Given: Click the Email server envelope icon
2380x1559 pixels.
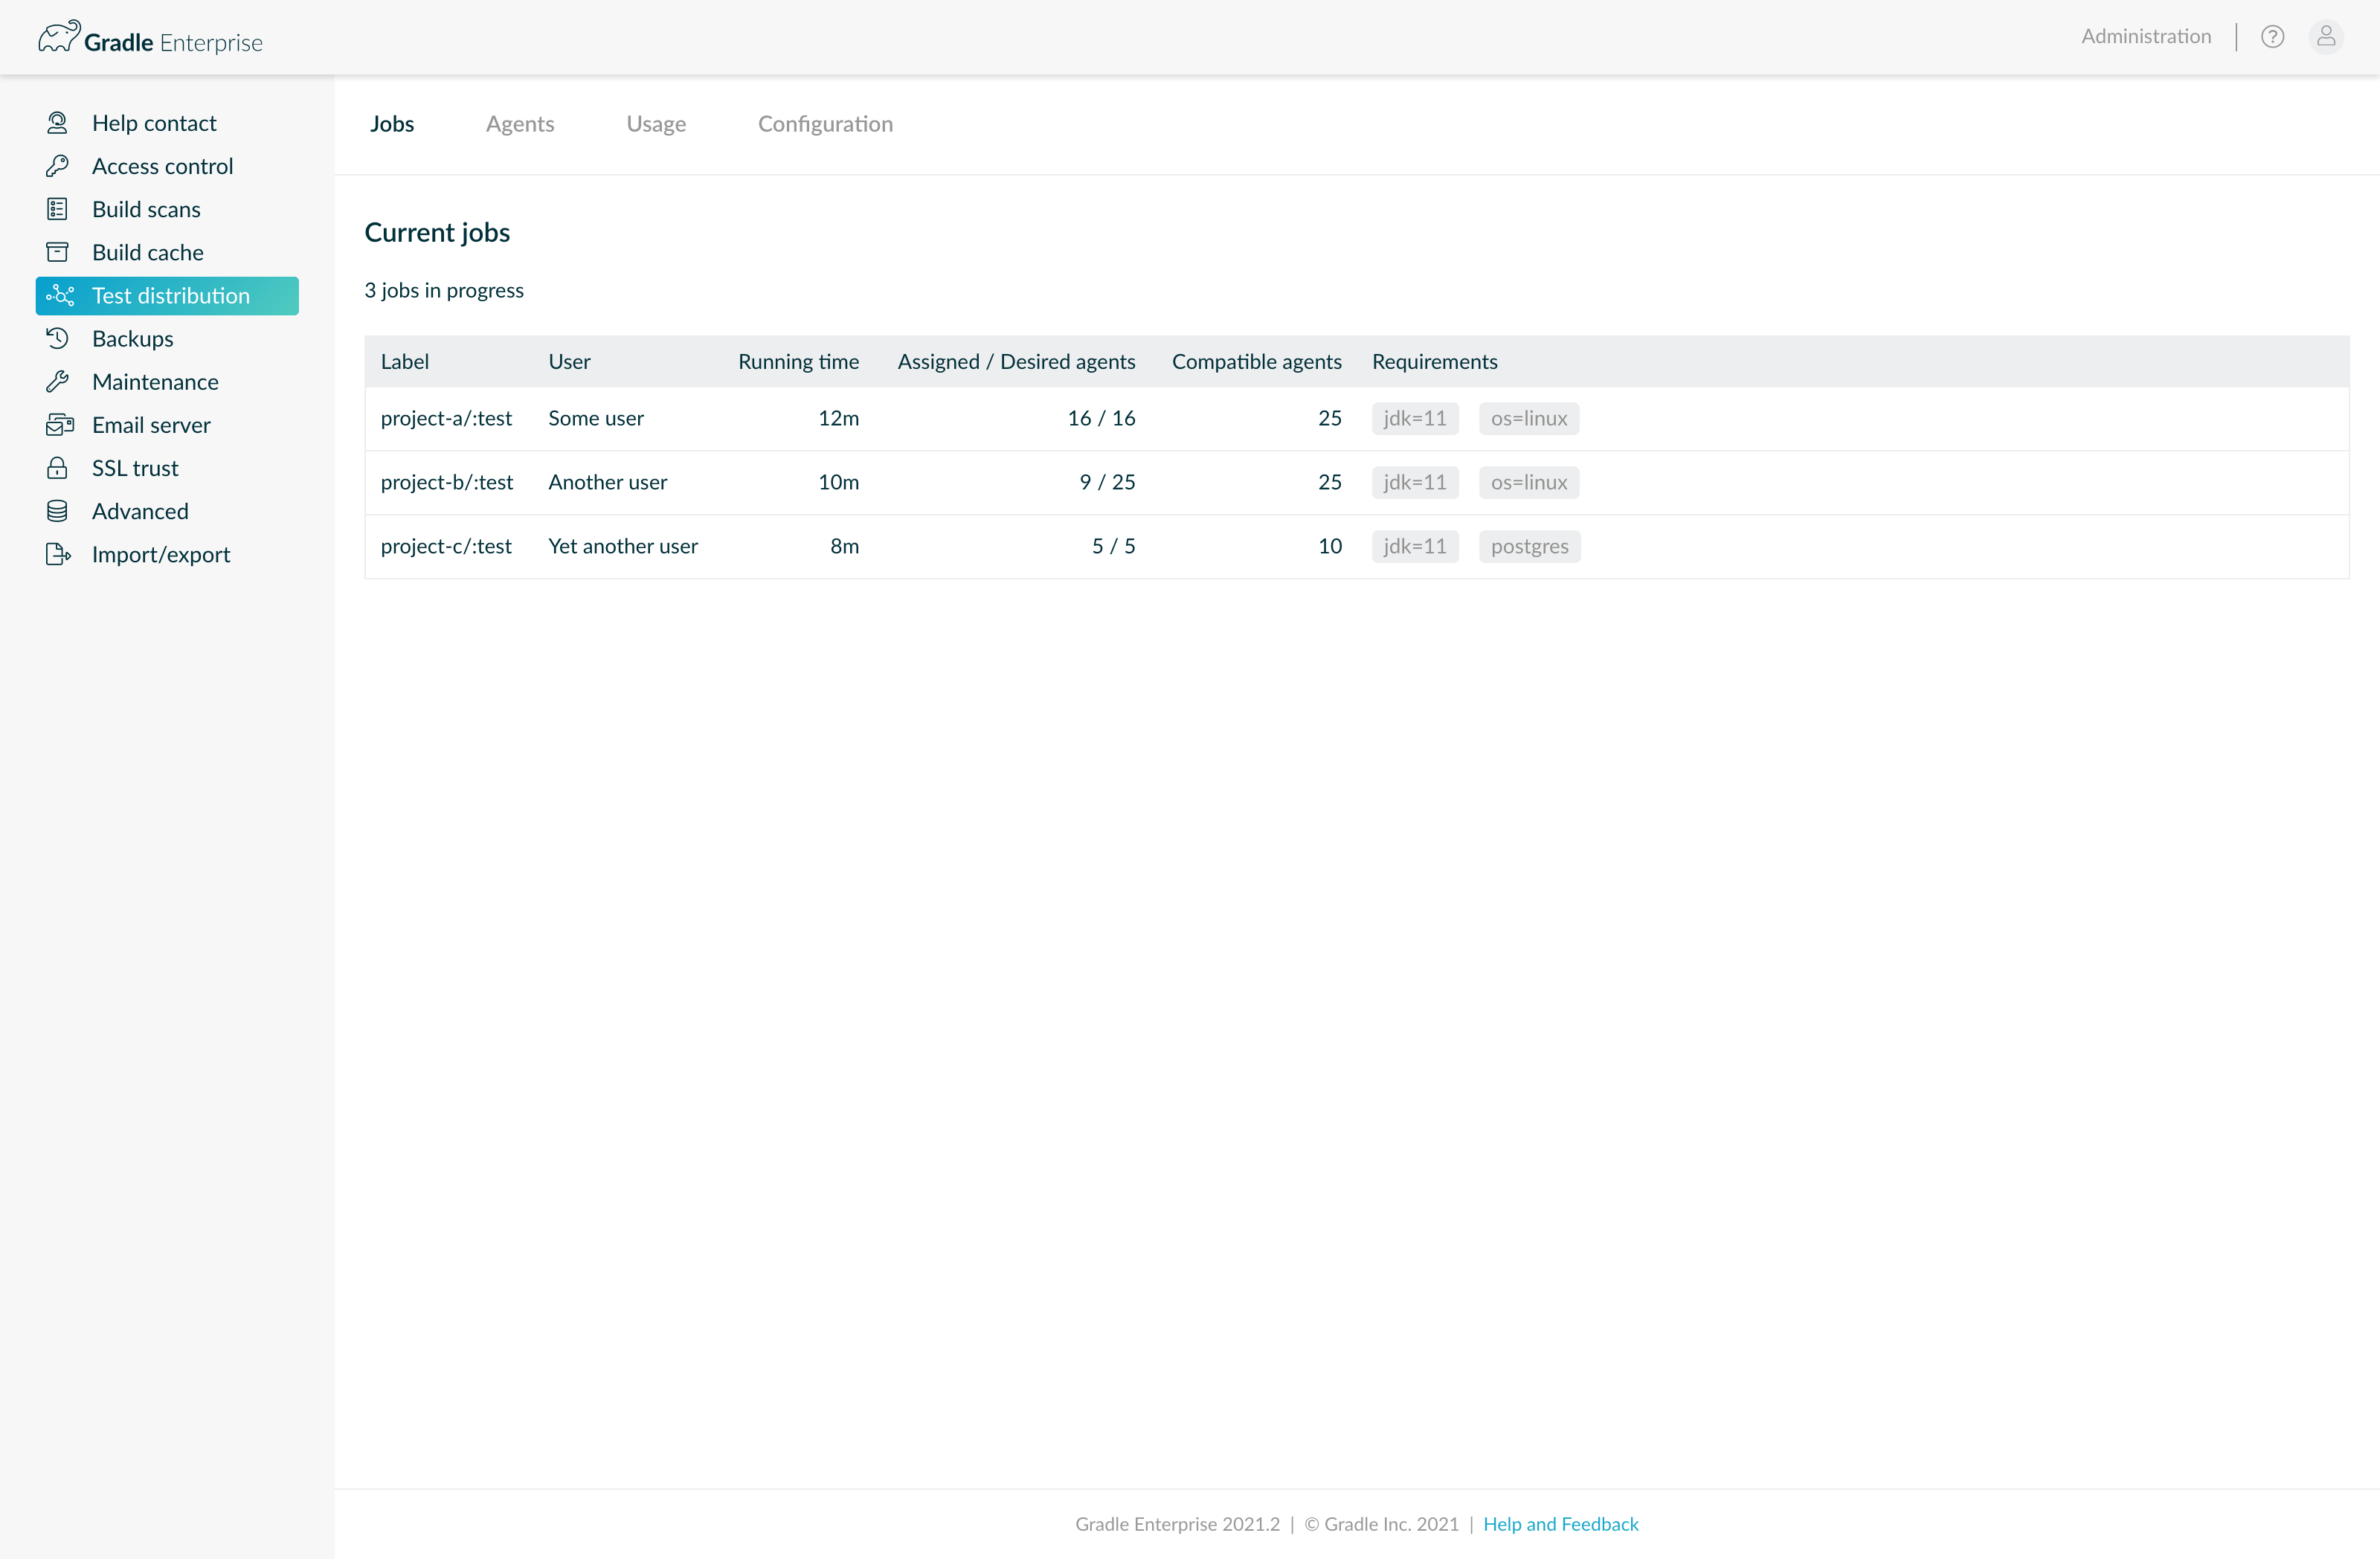Looking at the screenshot, I should [59, 425].
